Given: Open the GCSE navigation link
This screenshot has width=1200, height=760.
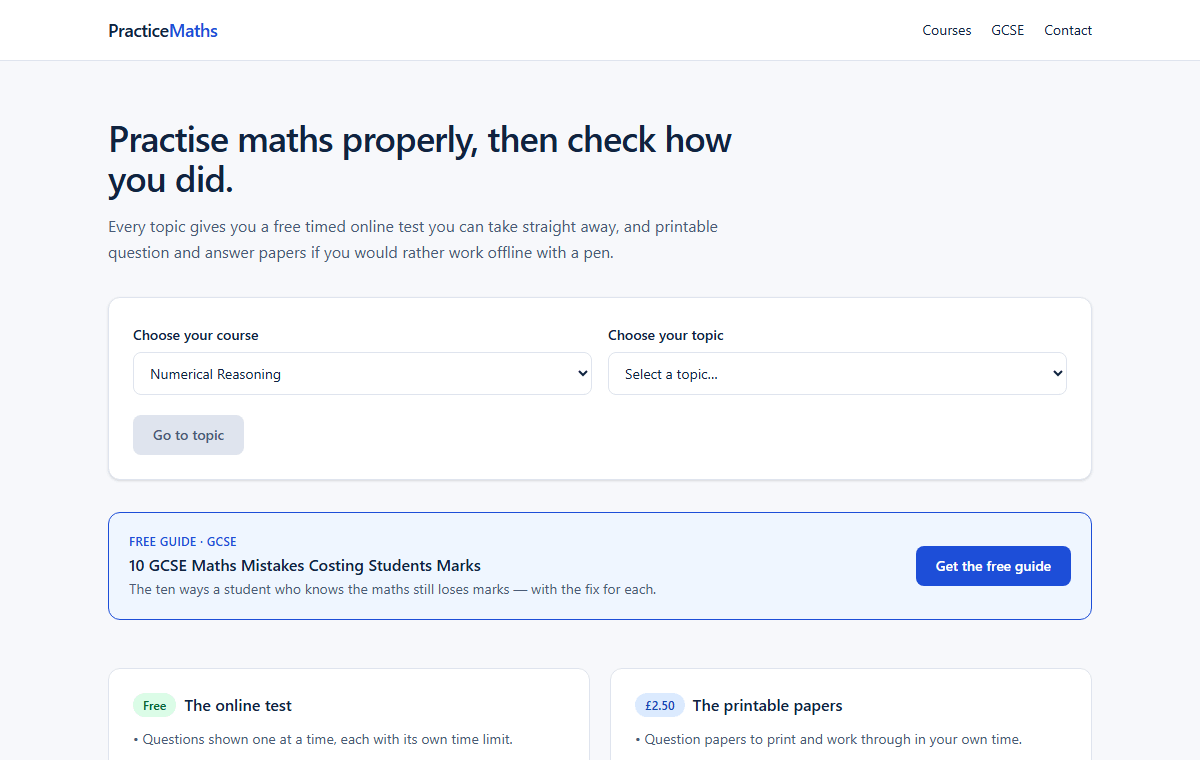Looking at the screenshot, I should 1008,31.
